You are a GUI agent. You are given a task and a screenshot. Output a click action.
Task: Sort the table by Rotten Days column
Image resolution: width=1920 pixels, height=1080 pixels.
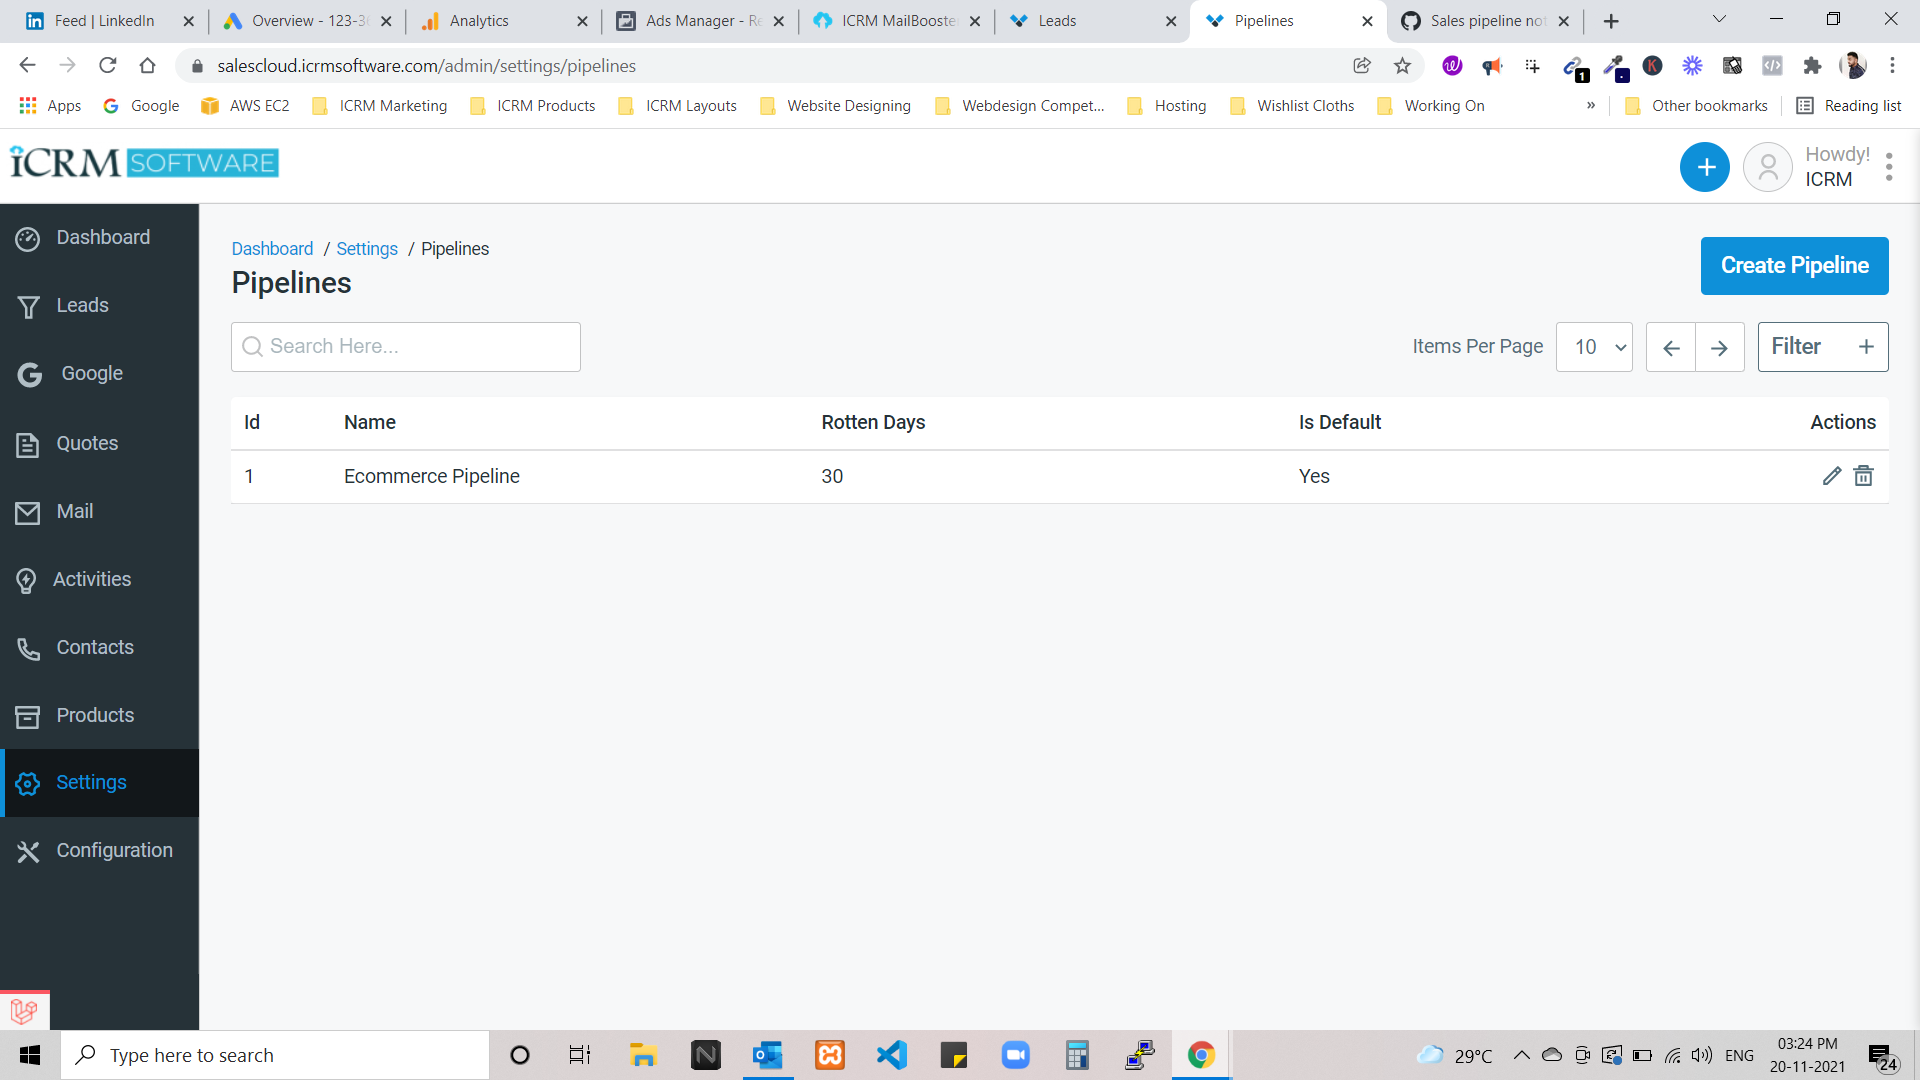[872, 422]
